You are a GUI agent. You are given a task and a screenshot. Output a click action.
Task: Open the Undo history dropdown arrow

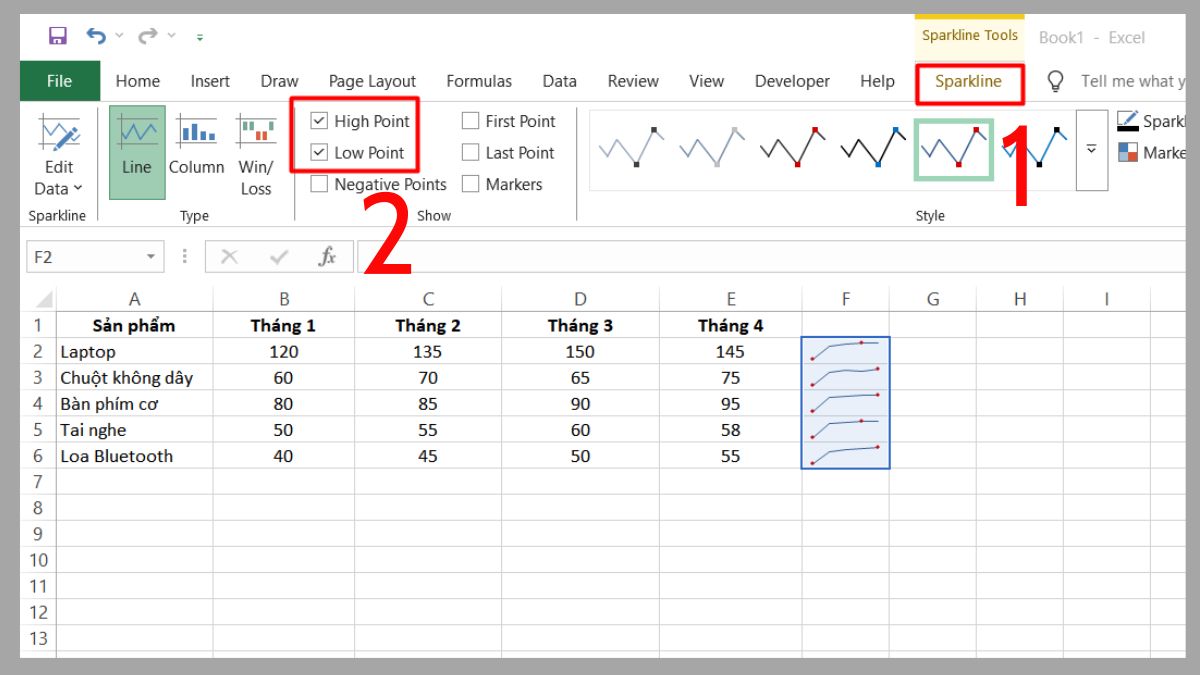click(119, 36)
